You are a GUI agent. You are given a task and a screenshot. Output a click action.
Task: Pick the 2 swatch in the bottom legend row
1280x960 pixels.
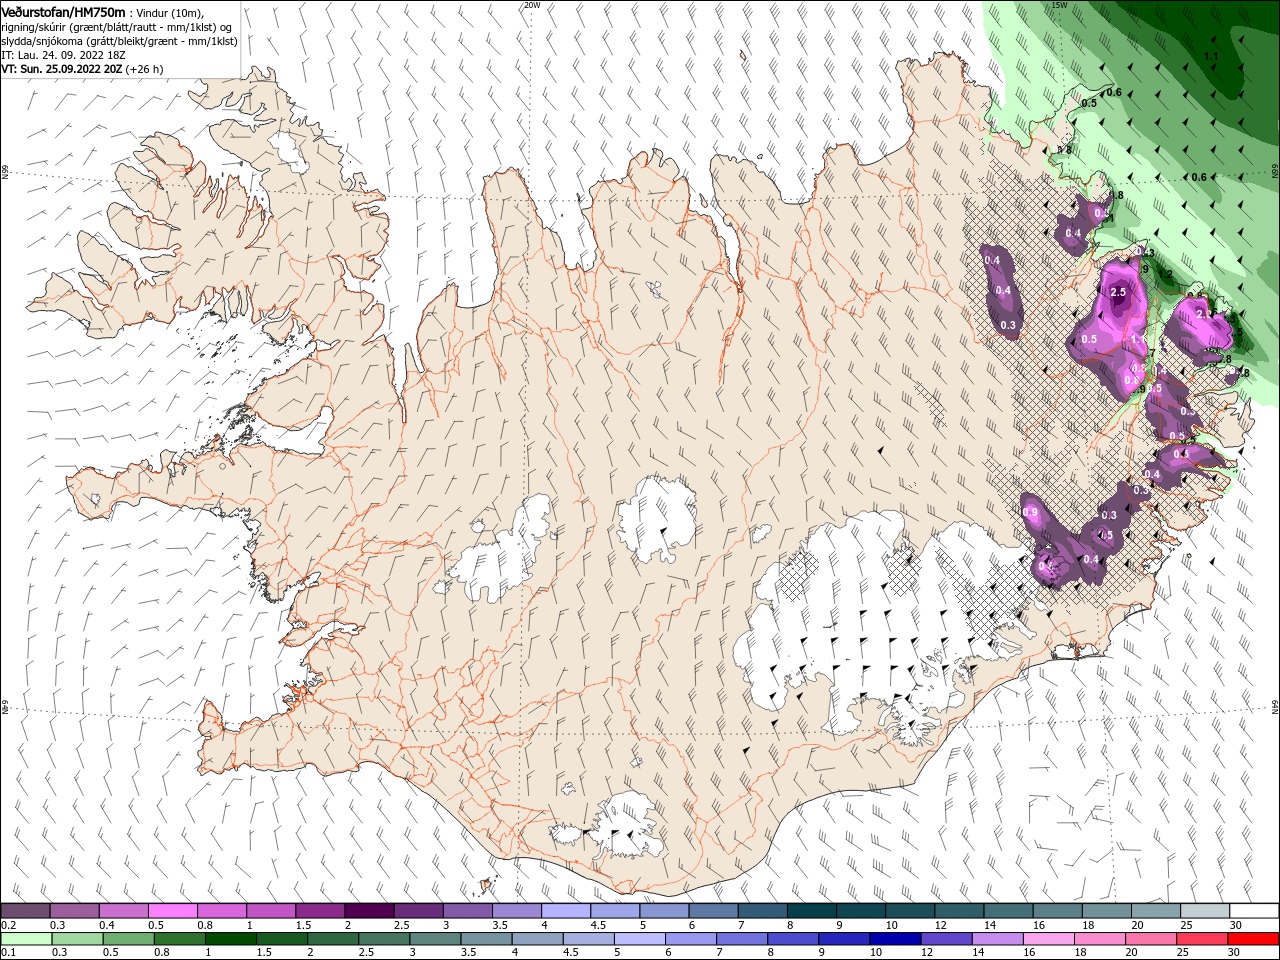point(332,939)
